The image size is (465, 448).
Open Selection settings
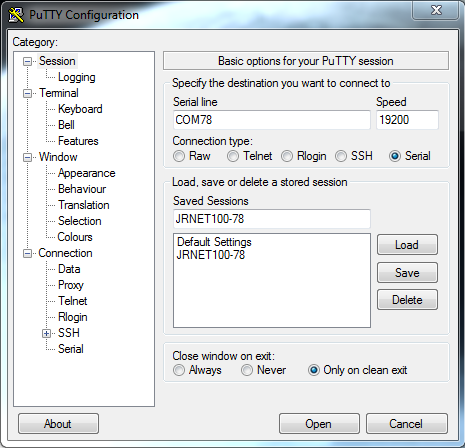79,221
